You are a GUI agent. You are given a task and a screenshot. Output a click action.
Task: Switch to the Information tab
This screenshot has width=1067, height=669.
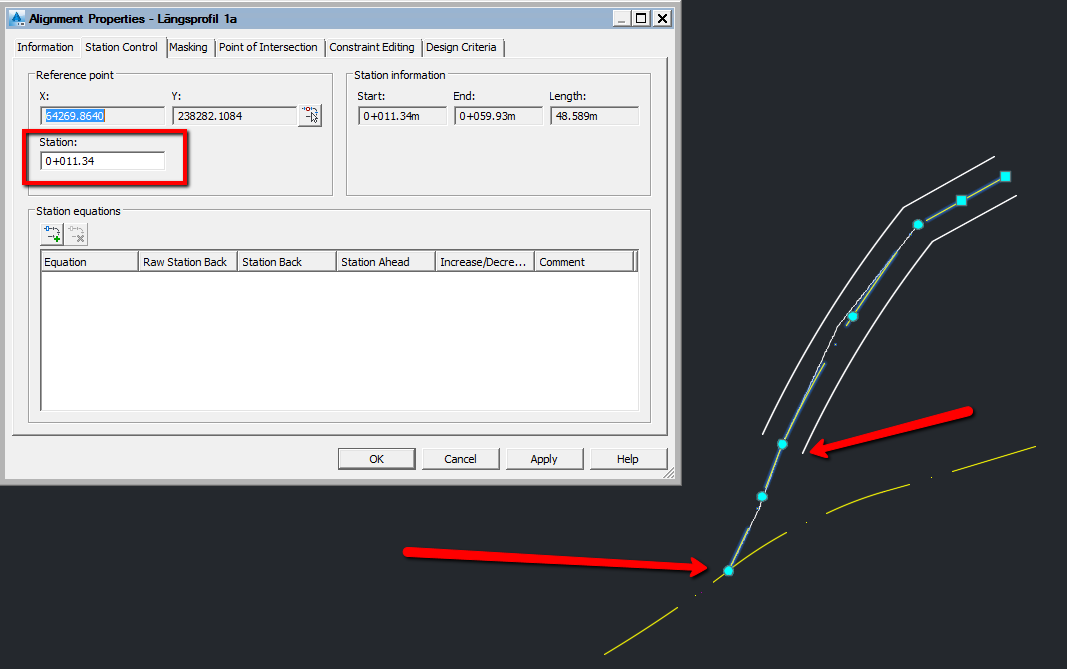coord(45,48)
